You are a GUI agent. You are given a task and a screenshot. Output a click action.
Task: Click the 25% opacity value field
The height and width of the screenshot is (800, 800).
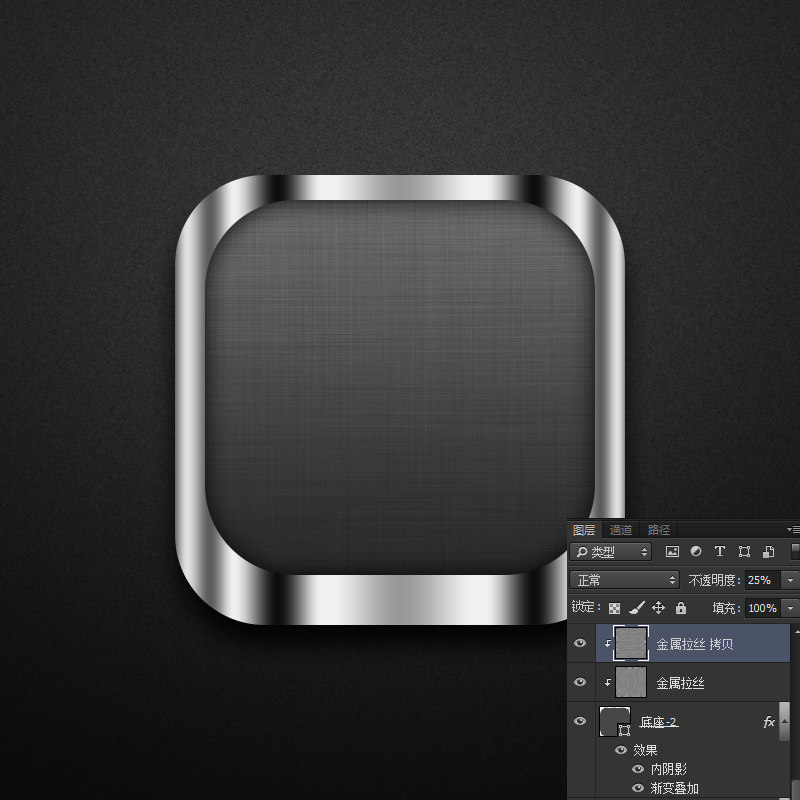click(x=763, y=580)
